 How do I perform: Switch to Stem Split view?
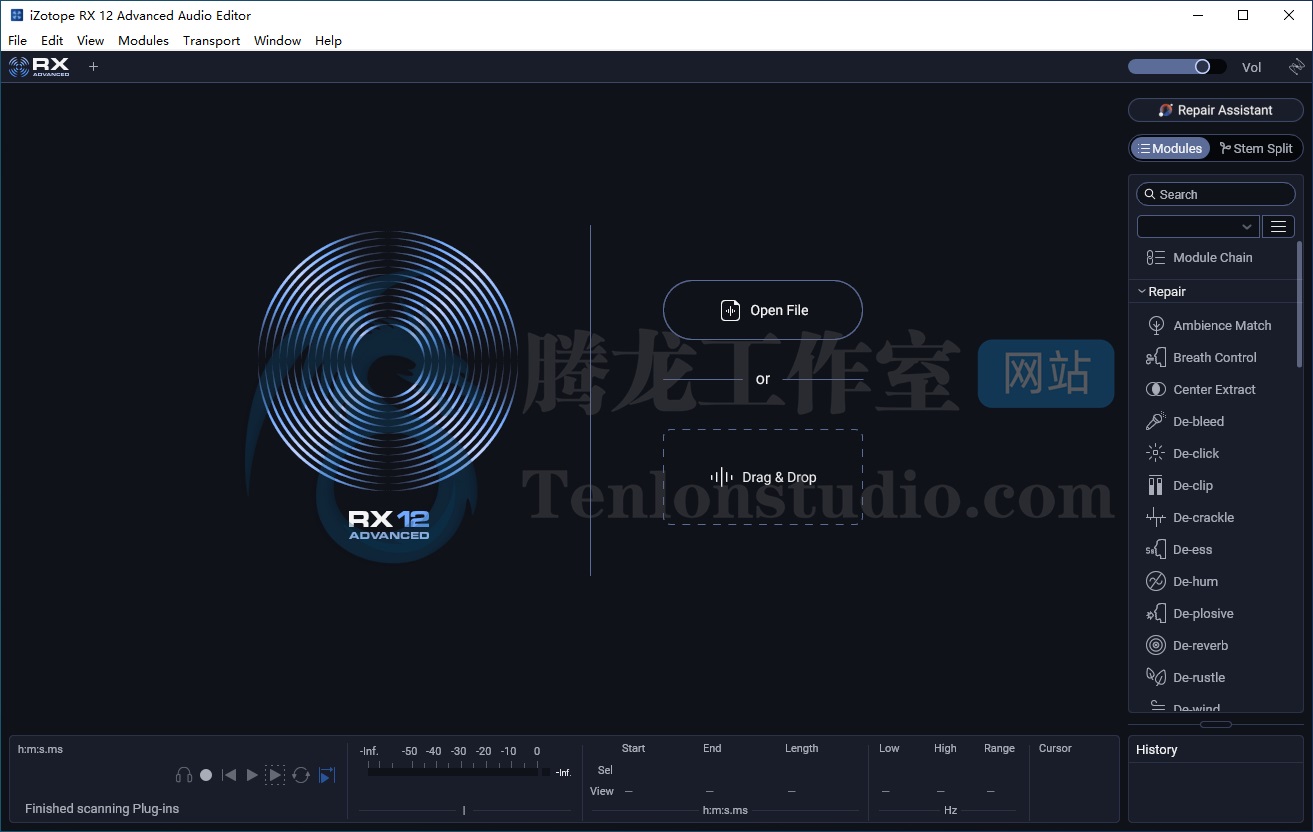[1256, 148]
